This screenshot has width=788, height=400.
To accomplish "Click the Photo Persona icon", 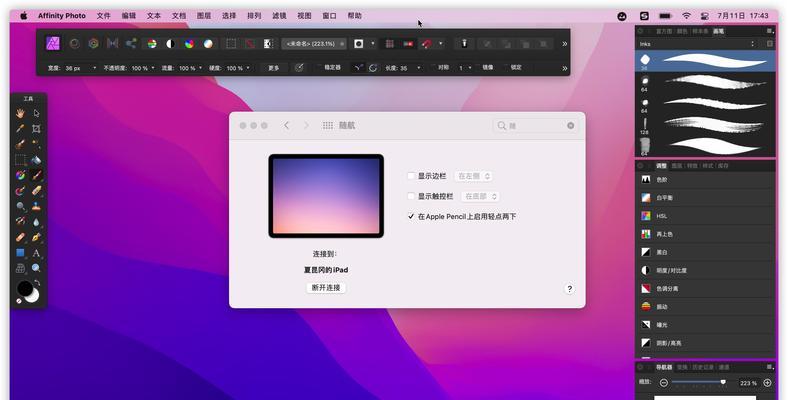I will 53,43.
